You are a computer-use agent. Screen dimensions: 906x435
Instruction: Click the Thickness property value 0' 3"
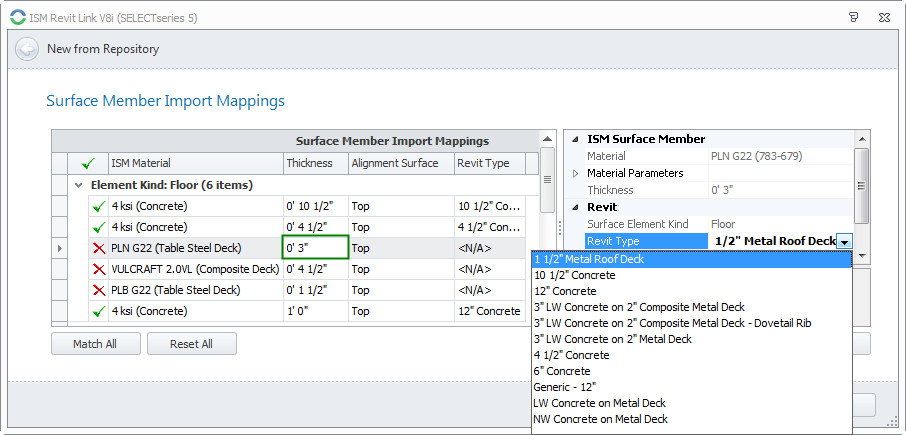[x=722, y=190]
